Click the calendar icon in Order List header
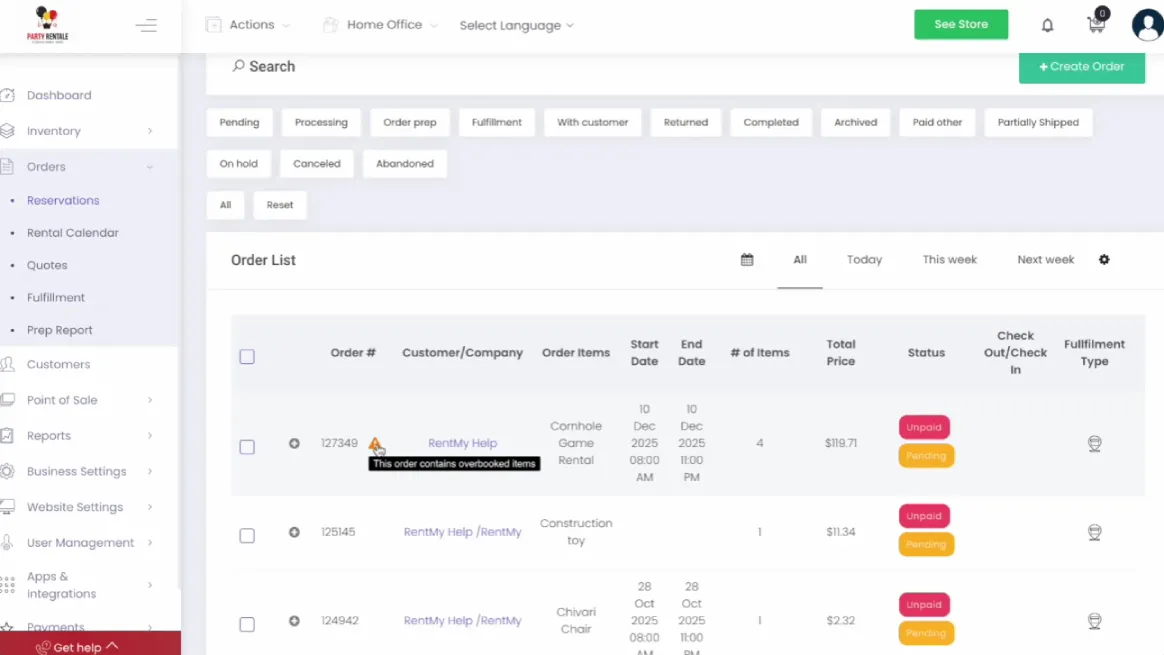This screenshot has height=655, width=1164. pos(746,258)
